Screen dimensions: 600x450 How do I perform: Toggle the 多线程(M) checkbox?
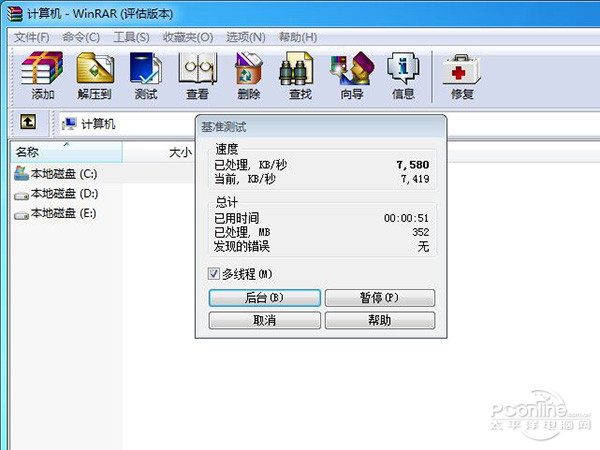[x=214, y=274]
